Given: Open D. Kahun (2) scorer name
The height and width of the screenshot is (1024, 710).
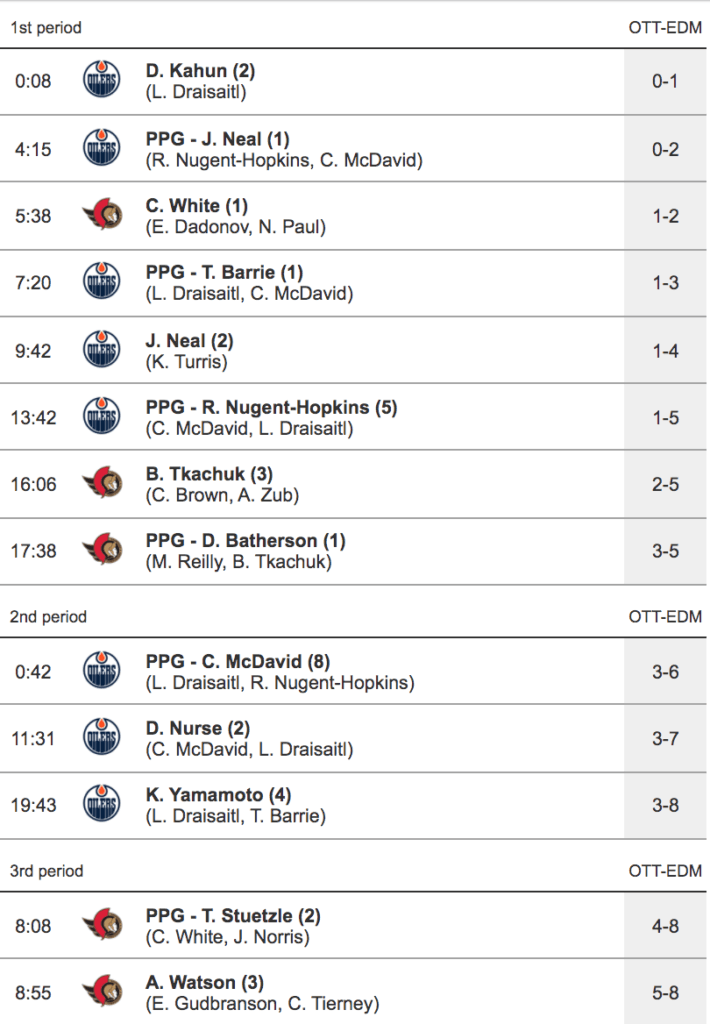Looking at the screenshot, I should click(x=201, y=71).
